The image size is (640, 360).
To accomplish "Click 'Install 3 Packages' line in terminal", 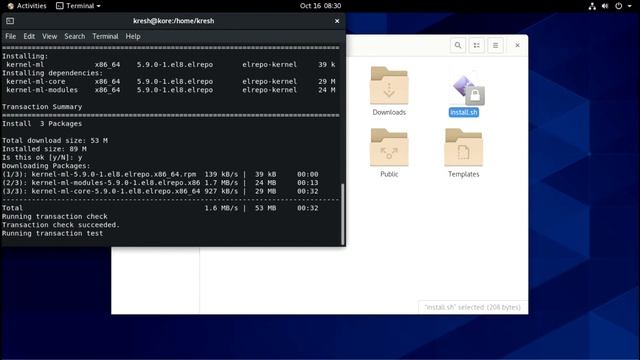I will coord(42,124).
